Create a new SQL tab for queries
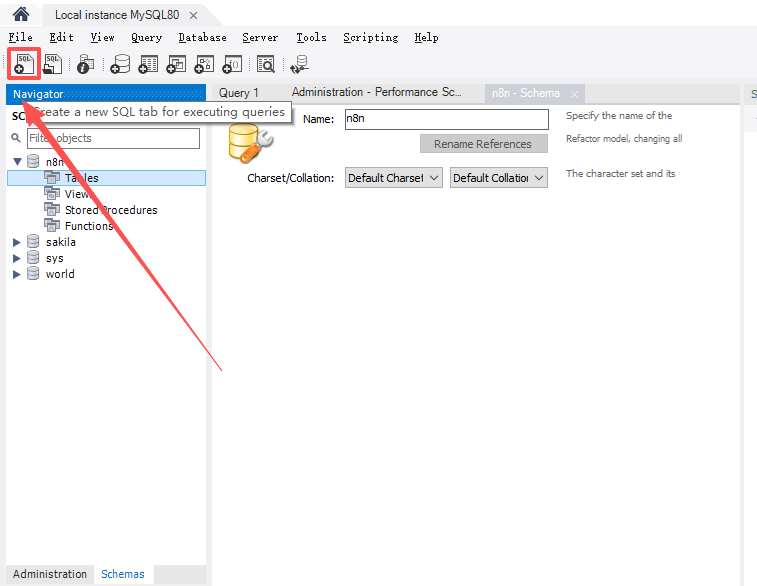The width and height of the screenshot is (757, 586). pyautogui.click(x=24, y=64)
